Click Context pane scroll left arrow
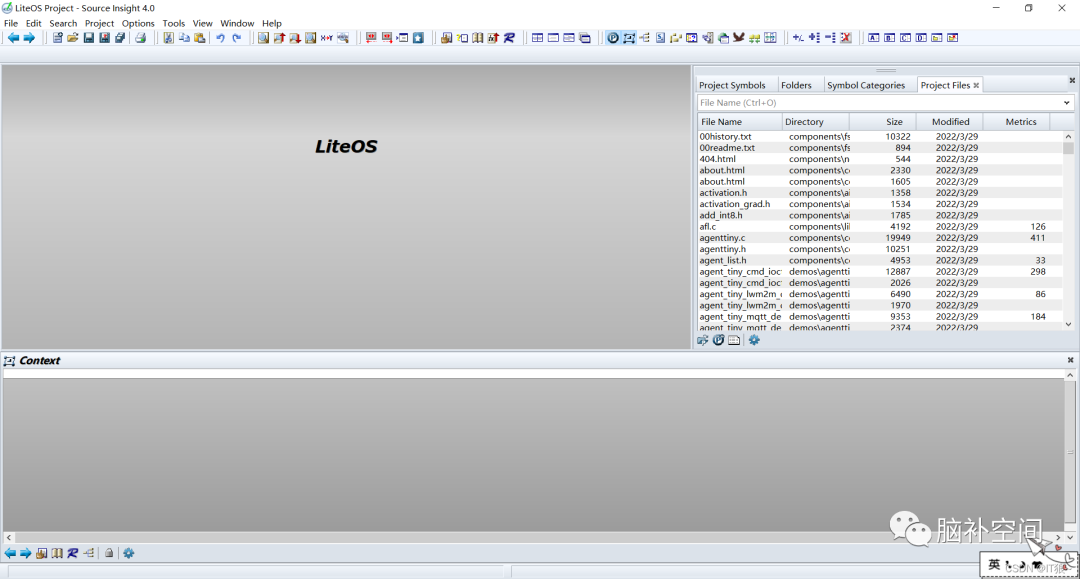The width and height of the screenshot is (1080, 579). [9, 537]
